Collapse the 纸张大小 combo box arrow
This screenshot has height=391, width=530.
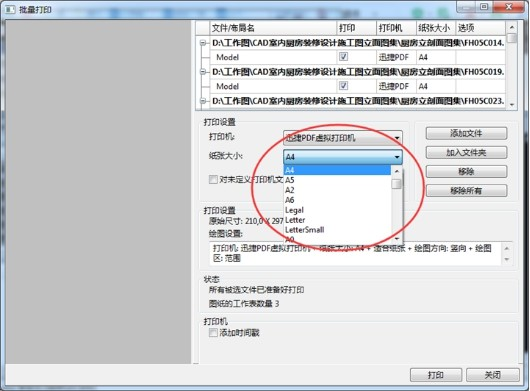pos(397,157)
